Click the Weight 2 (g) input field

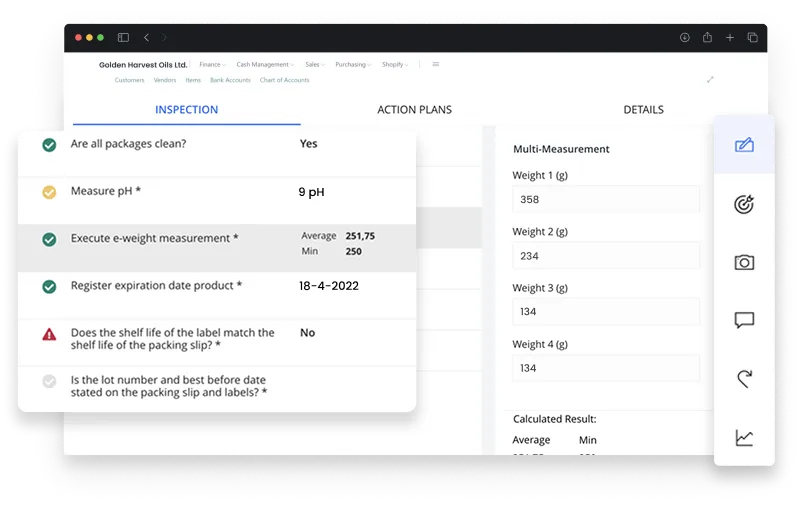tap(605, 256)
